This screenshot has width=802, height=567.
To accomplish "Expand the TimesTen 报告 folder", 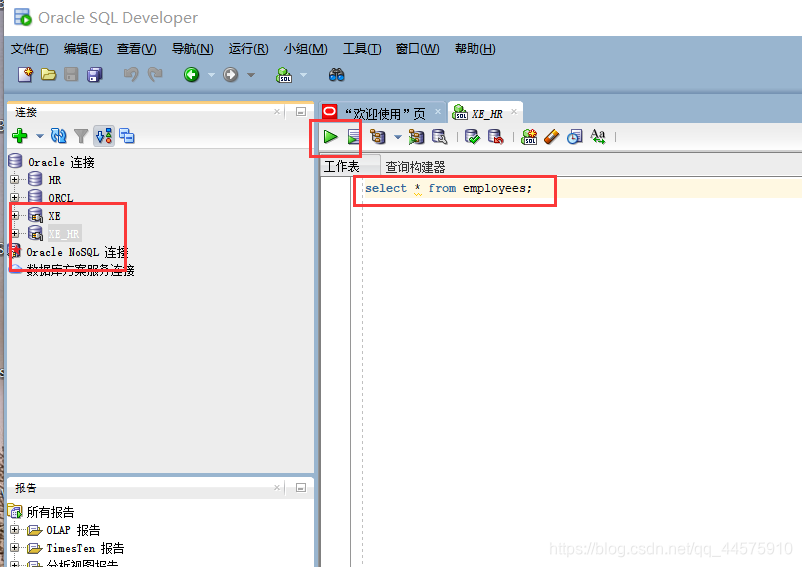I will (x=15, y=548).
